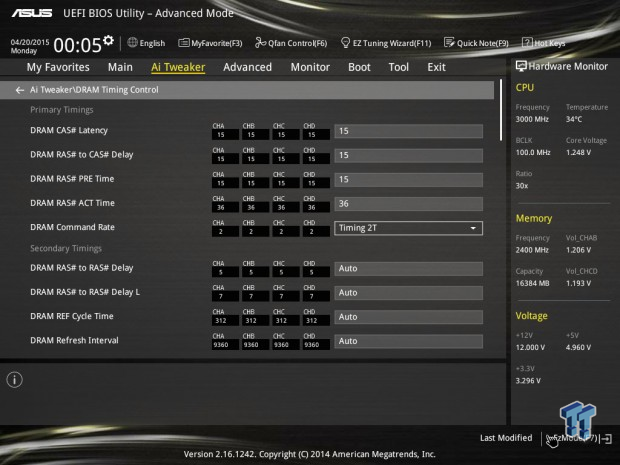Click DRAM RAS# to RAS# Delay Auto field
This screenshot has height=465, width=620.
[408, 269]
